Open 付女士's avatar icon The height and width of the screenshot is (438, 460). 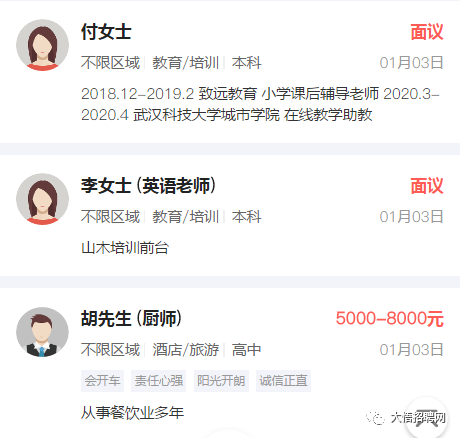pyautogui.click(x=42, y=45)
